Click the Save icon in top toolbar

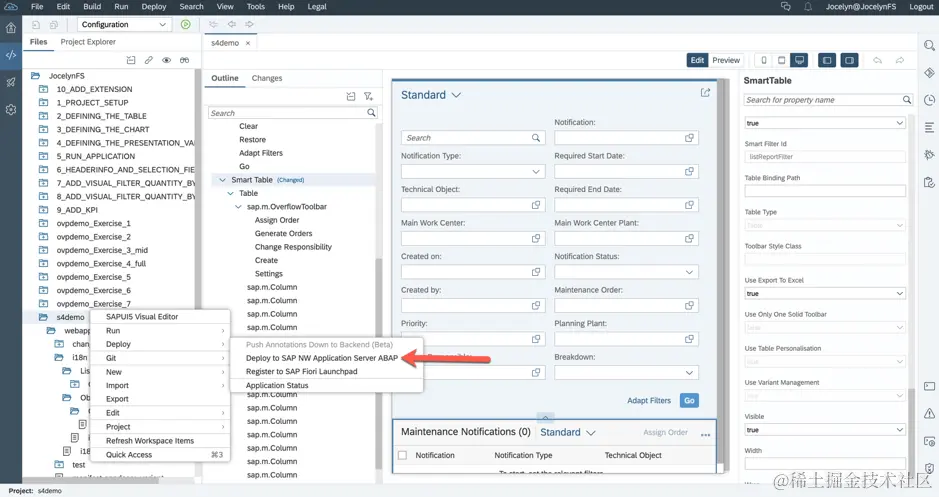(36, 25)
